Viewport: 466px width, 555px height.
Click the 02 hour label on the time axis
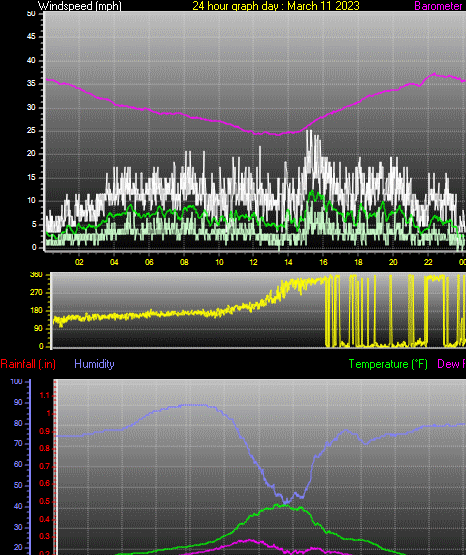tap(79, 262)
